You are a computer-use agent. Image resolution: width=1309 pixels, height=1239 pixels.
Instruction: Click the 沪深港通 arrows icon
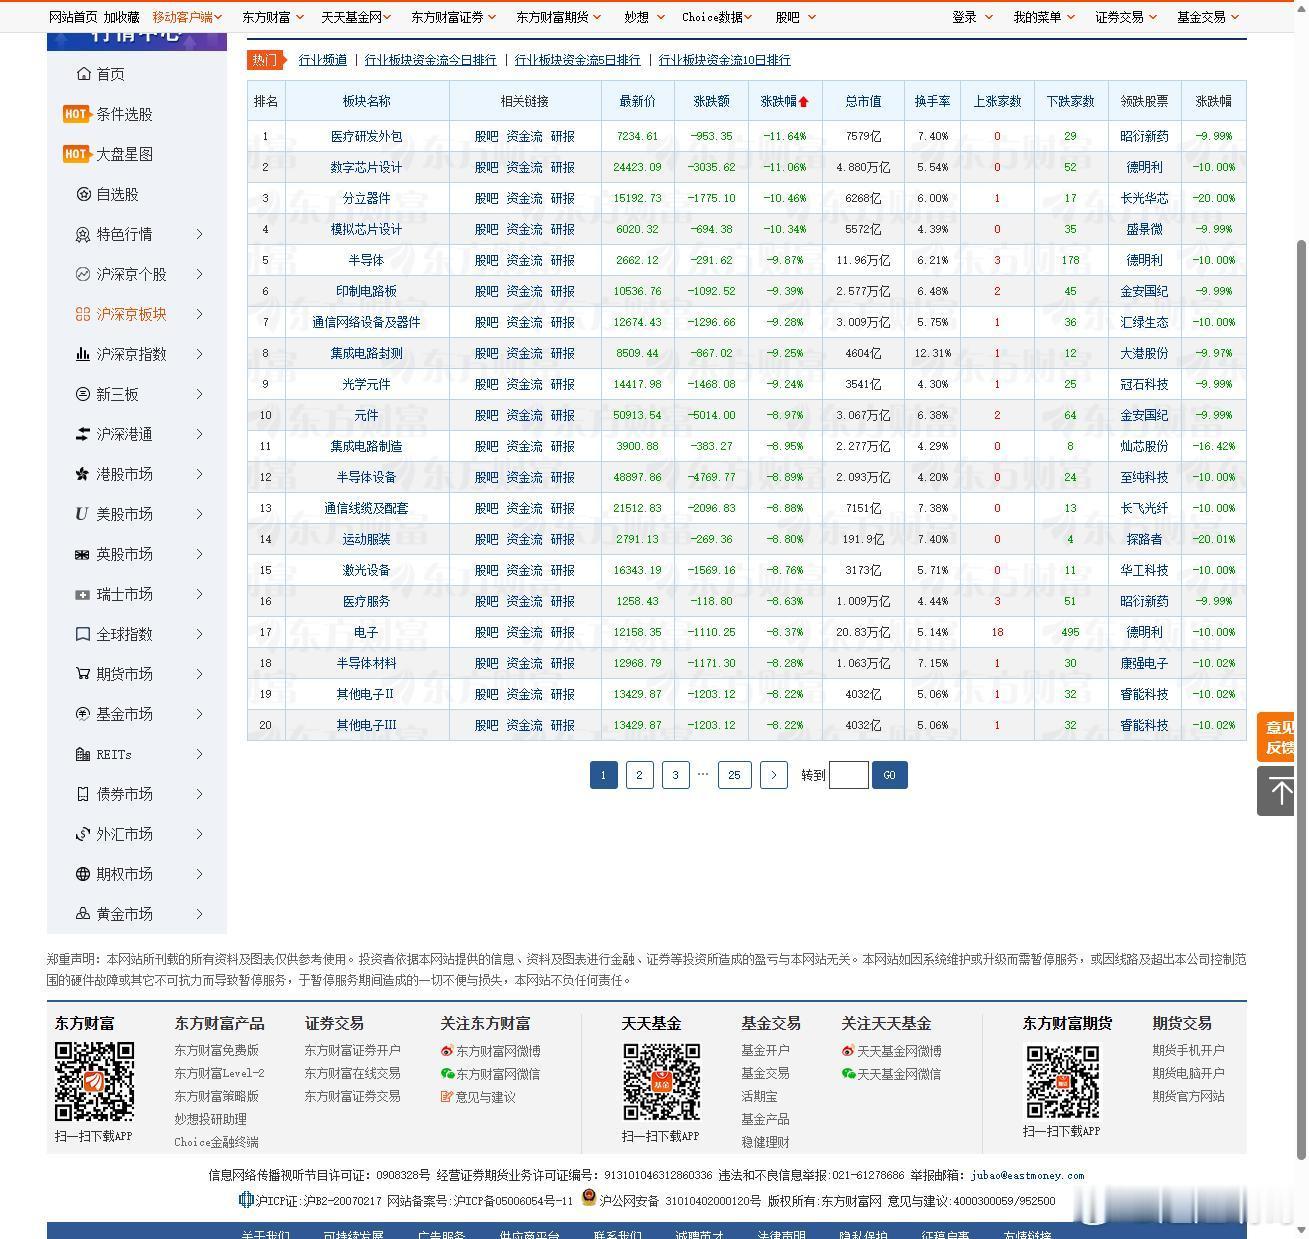[x=83, y=434]
